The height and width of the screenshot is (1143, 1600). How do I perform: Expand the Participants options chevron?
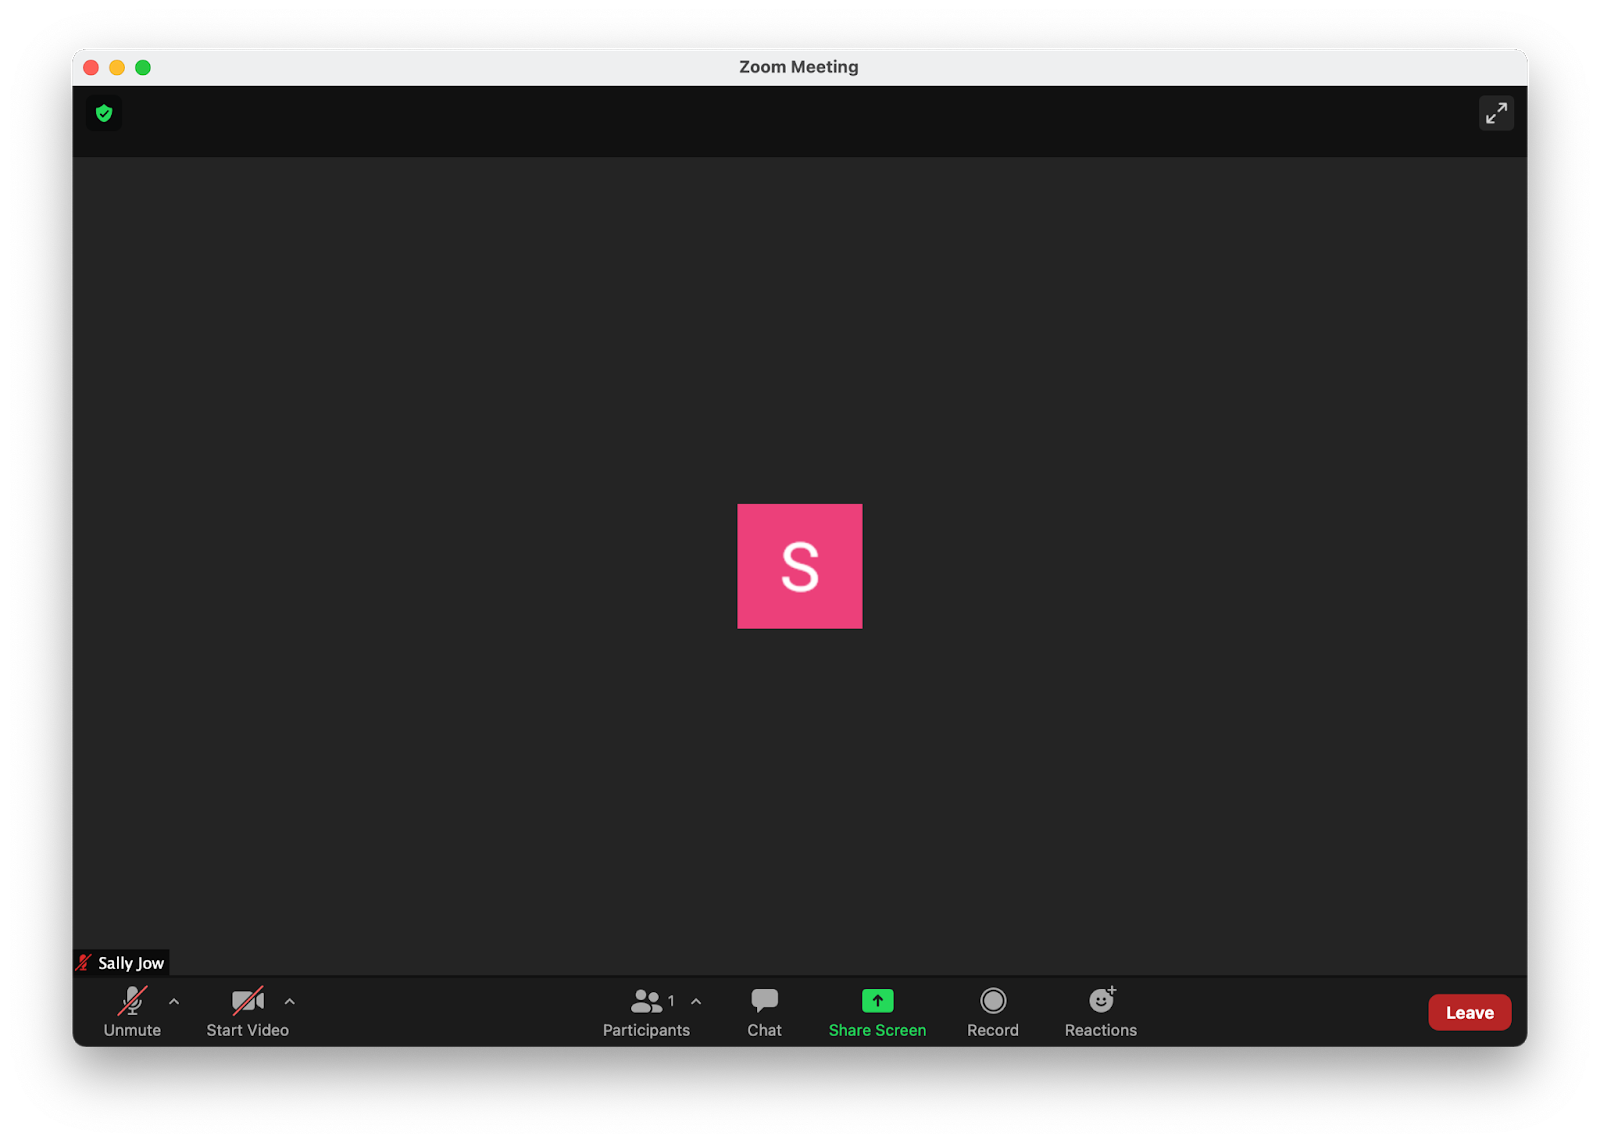(x=696, y=1002)
